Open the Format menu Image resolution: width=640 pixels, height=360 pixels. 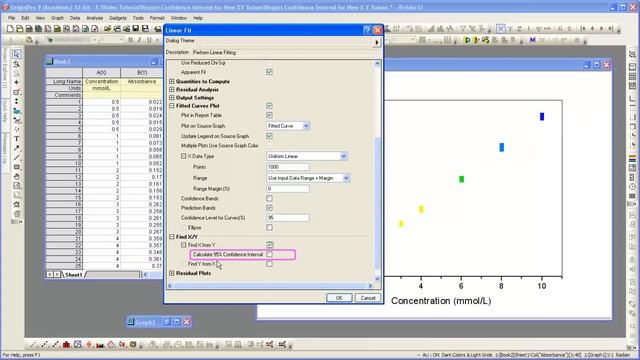(x=157, y=18)
